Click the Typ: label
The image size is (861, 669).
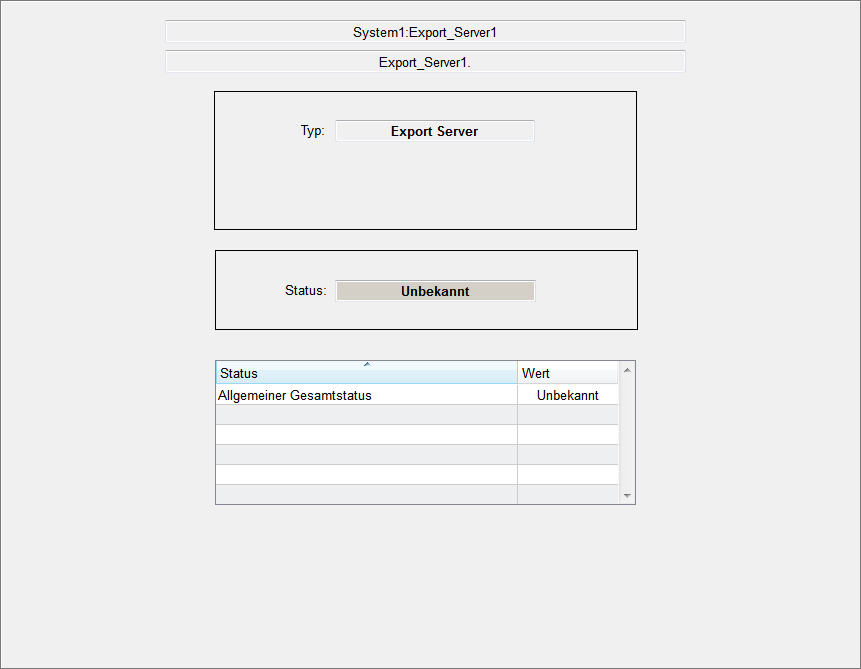pyautogui.click(x=312, y=131)
